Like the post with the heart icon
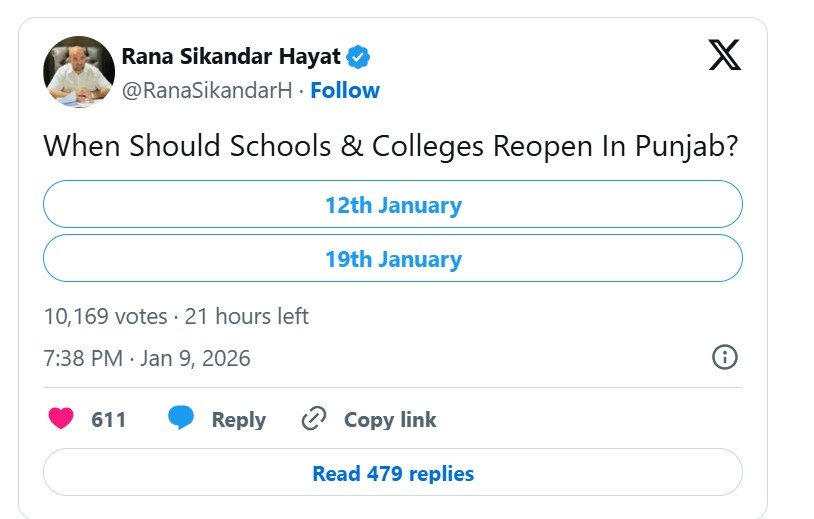This screenshot has height=519, width=814. point(61,419)
